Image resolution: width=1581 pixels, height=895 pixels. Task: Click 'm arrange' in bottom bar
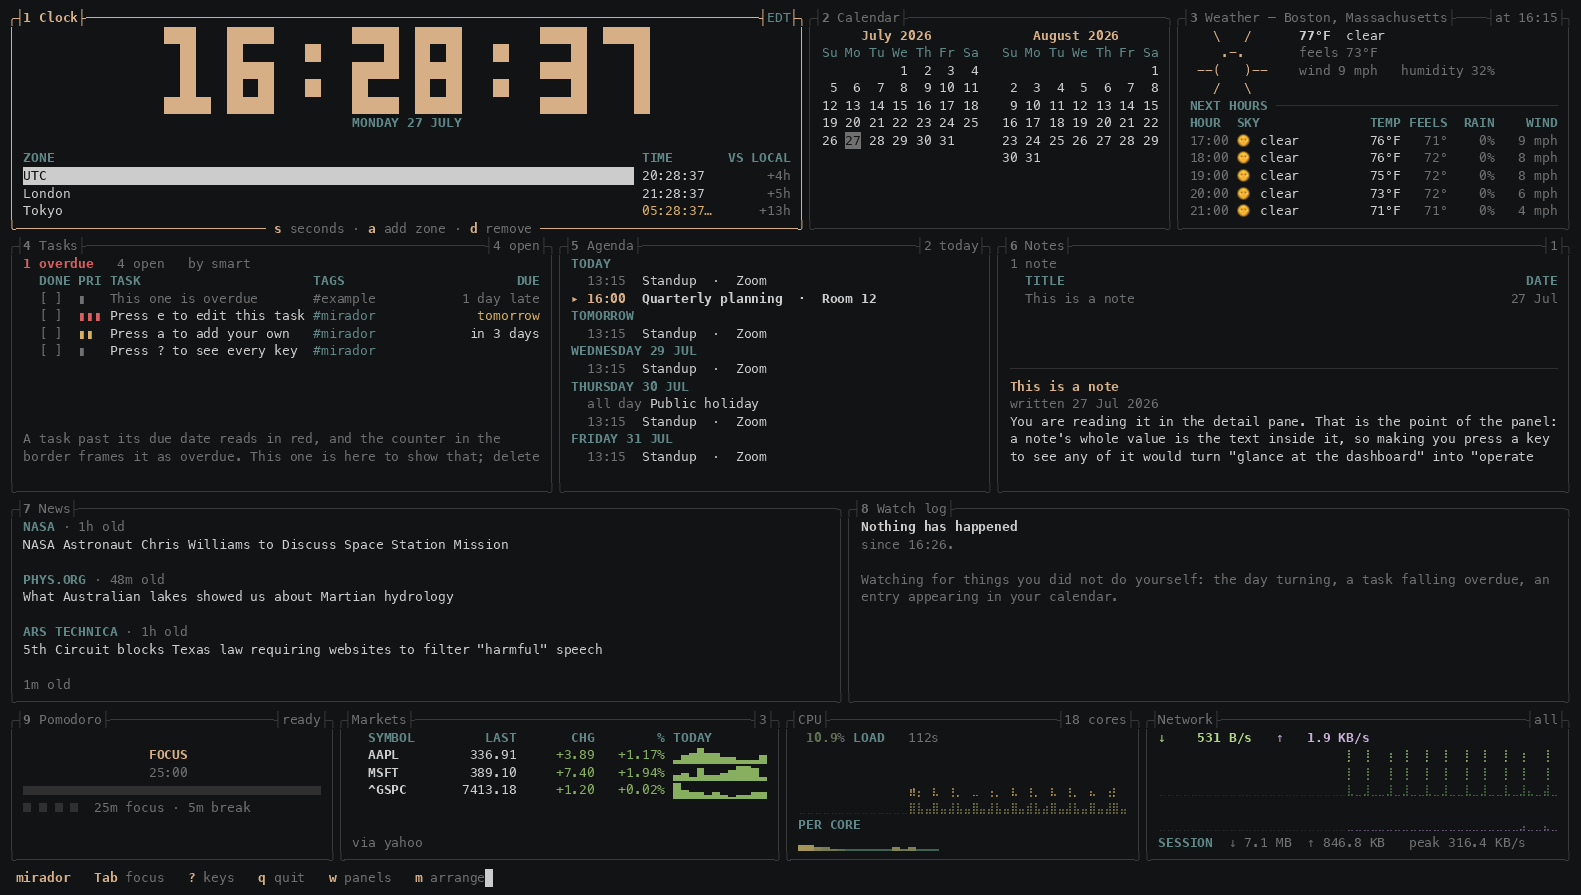tap(450, 878)
